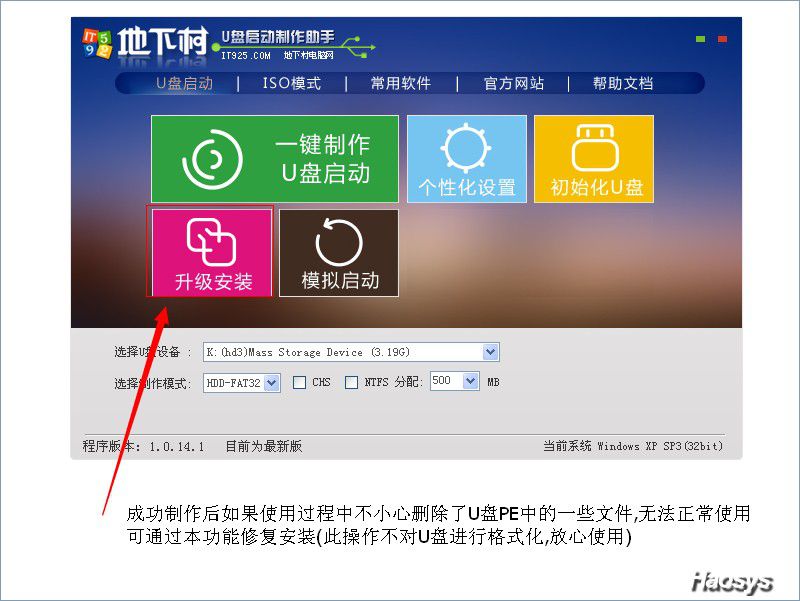Click the 地下村 IT925 logo
This screenshot has height=601, width=800.
145,44
